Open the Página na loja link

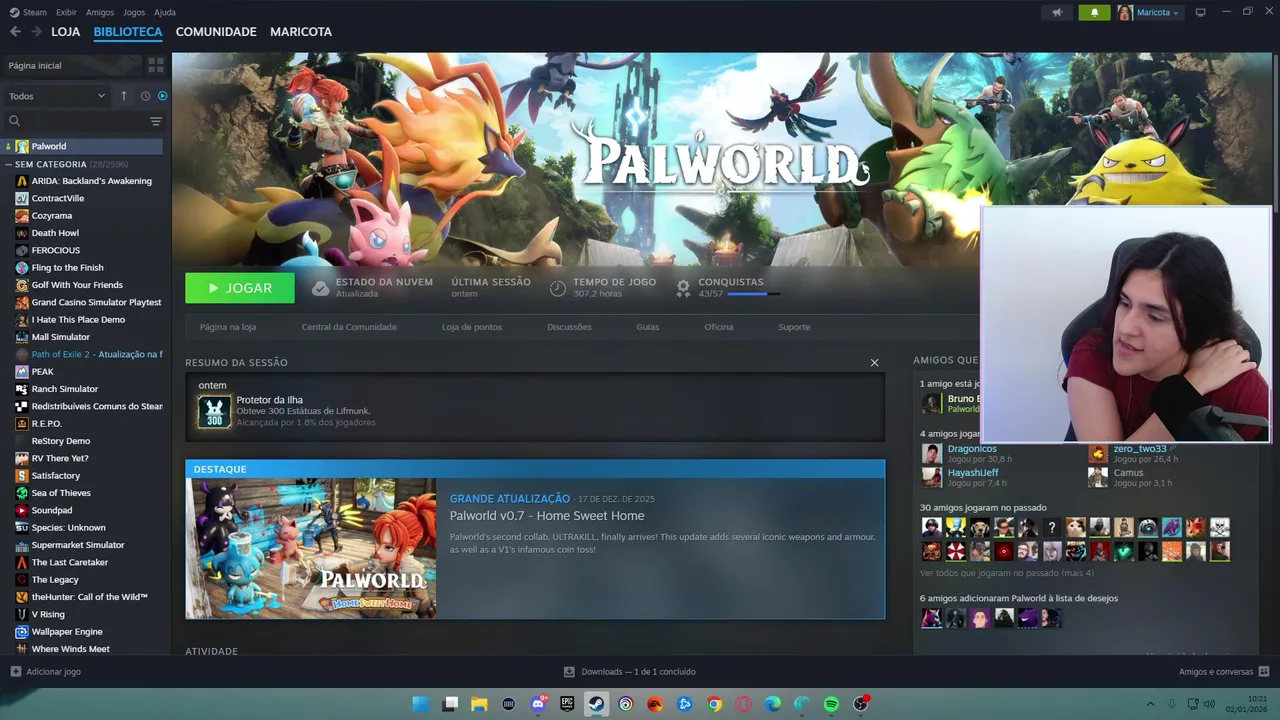coord(228,327)
